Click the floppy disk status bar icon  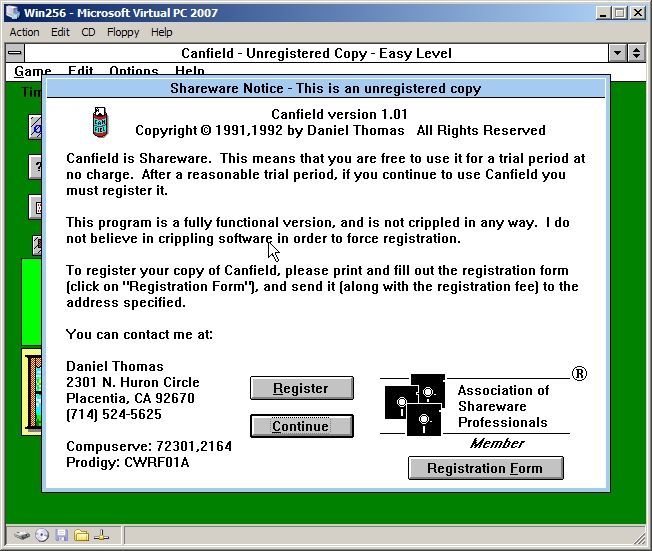(62, 535)
